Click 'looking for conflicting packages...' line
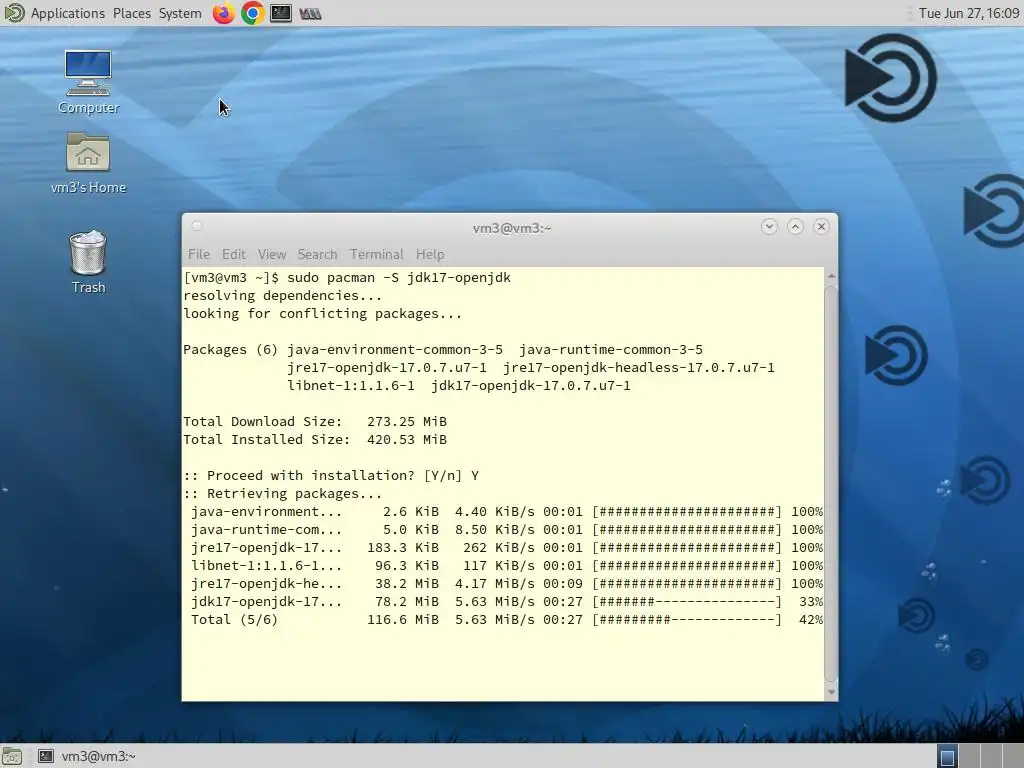1024x768 pixels. point(323,313)
